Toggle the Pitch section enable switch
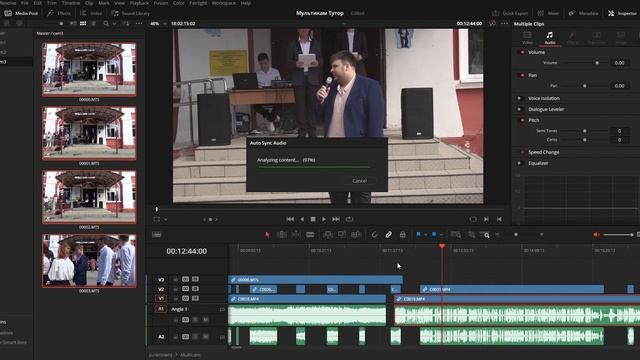640x360 pixels. point(521,120)
